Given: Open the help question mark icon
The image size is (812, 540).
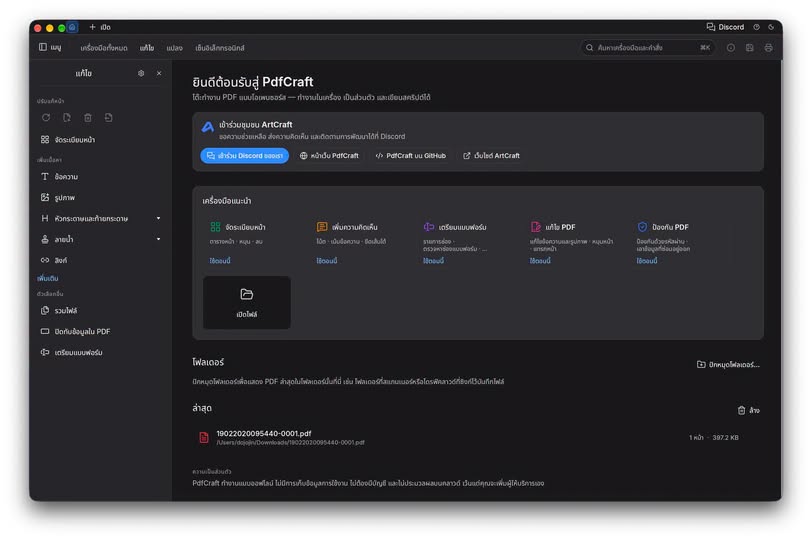Looking at the screenshot, I should [x=757, y=27].
